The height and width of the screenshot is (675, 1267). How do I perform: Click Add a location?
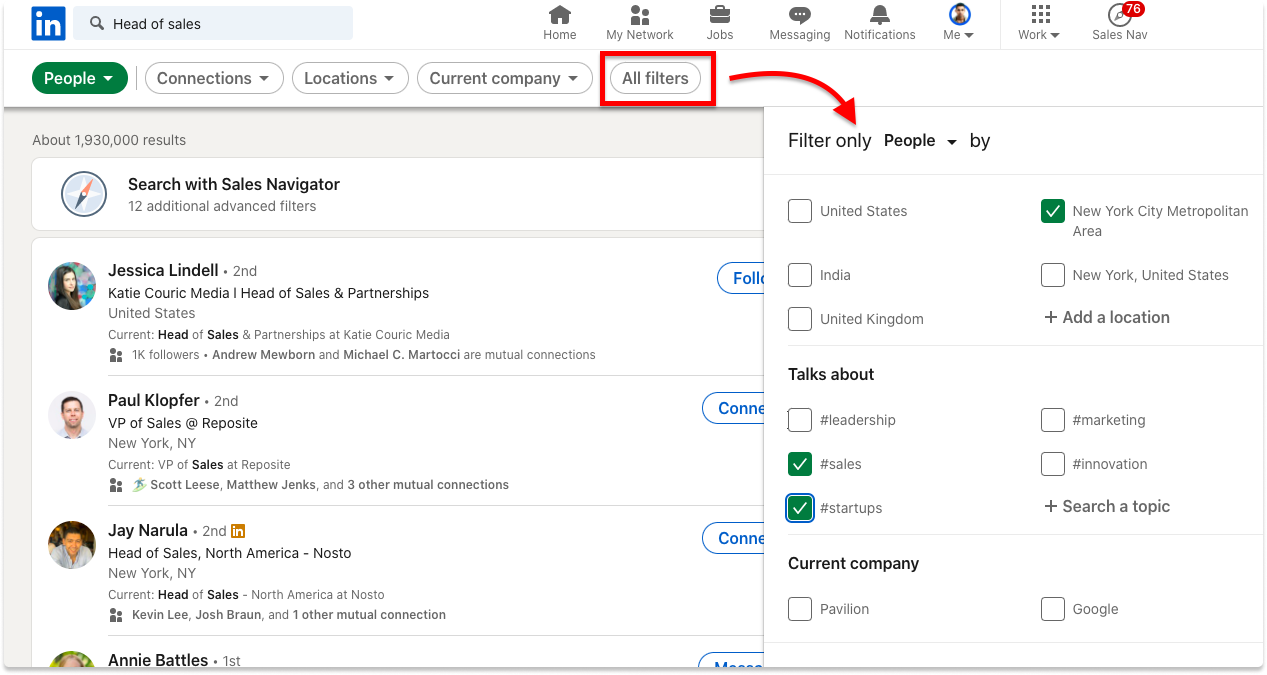[x=1107, y=317]
